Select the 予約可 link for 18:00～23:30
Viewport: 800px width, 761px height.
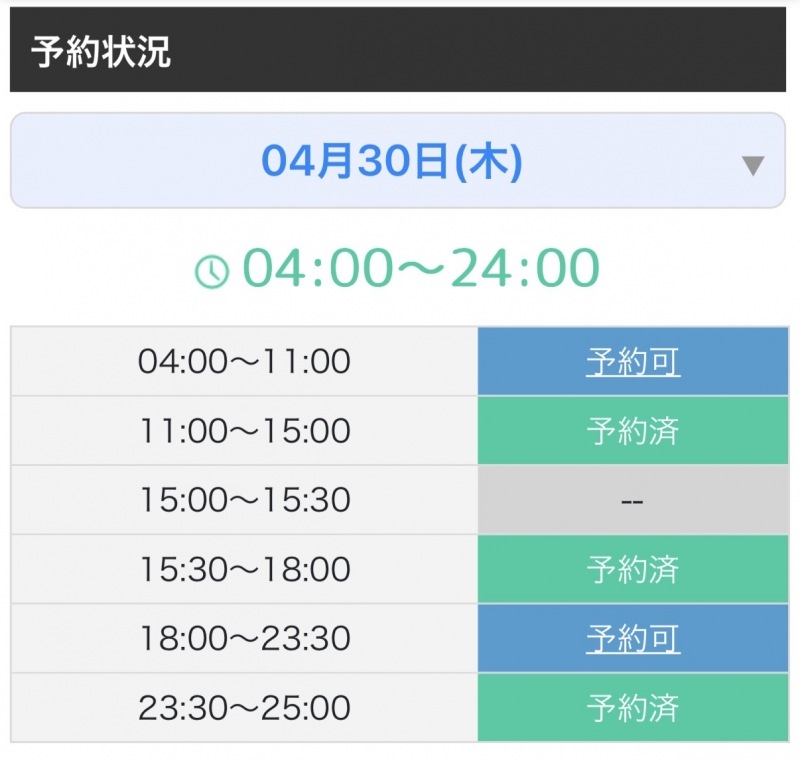click(632, 640)
